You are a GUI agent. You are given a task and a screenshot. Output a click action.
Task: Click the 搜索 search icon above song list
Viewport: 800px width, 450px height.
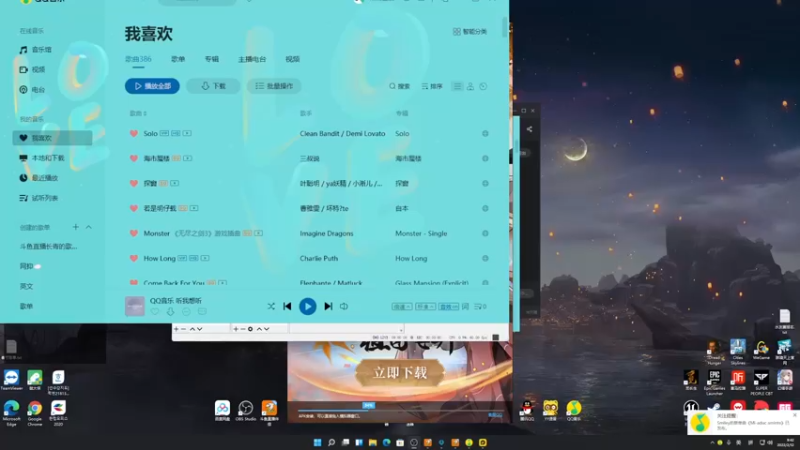[x=399, y=86]
